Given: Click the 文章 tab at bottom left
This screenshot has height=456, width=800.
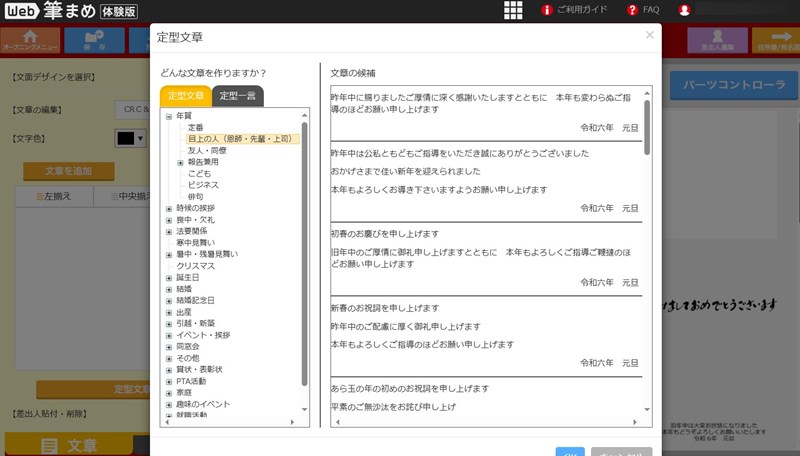Looking at the screenshot, I should pyautogui.click(x=69, y=445).
